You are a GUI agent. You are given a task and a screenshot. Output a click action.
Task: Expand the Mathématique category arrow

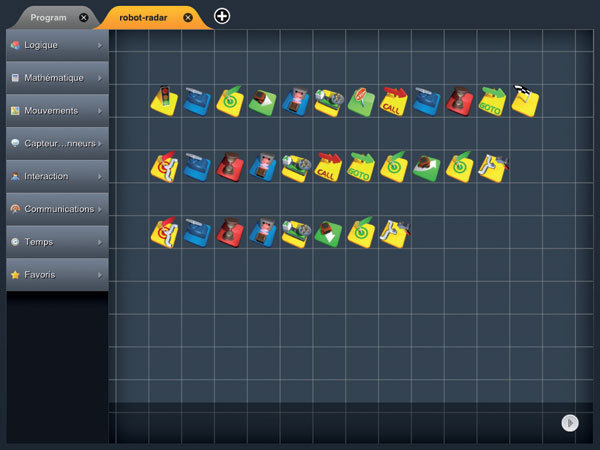99,78
